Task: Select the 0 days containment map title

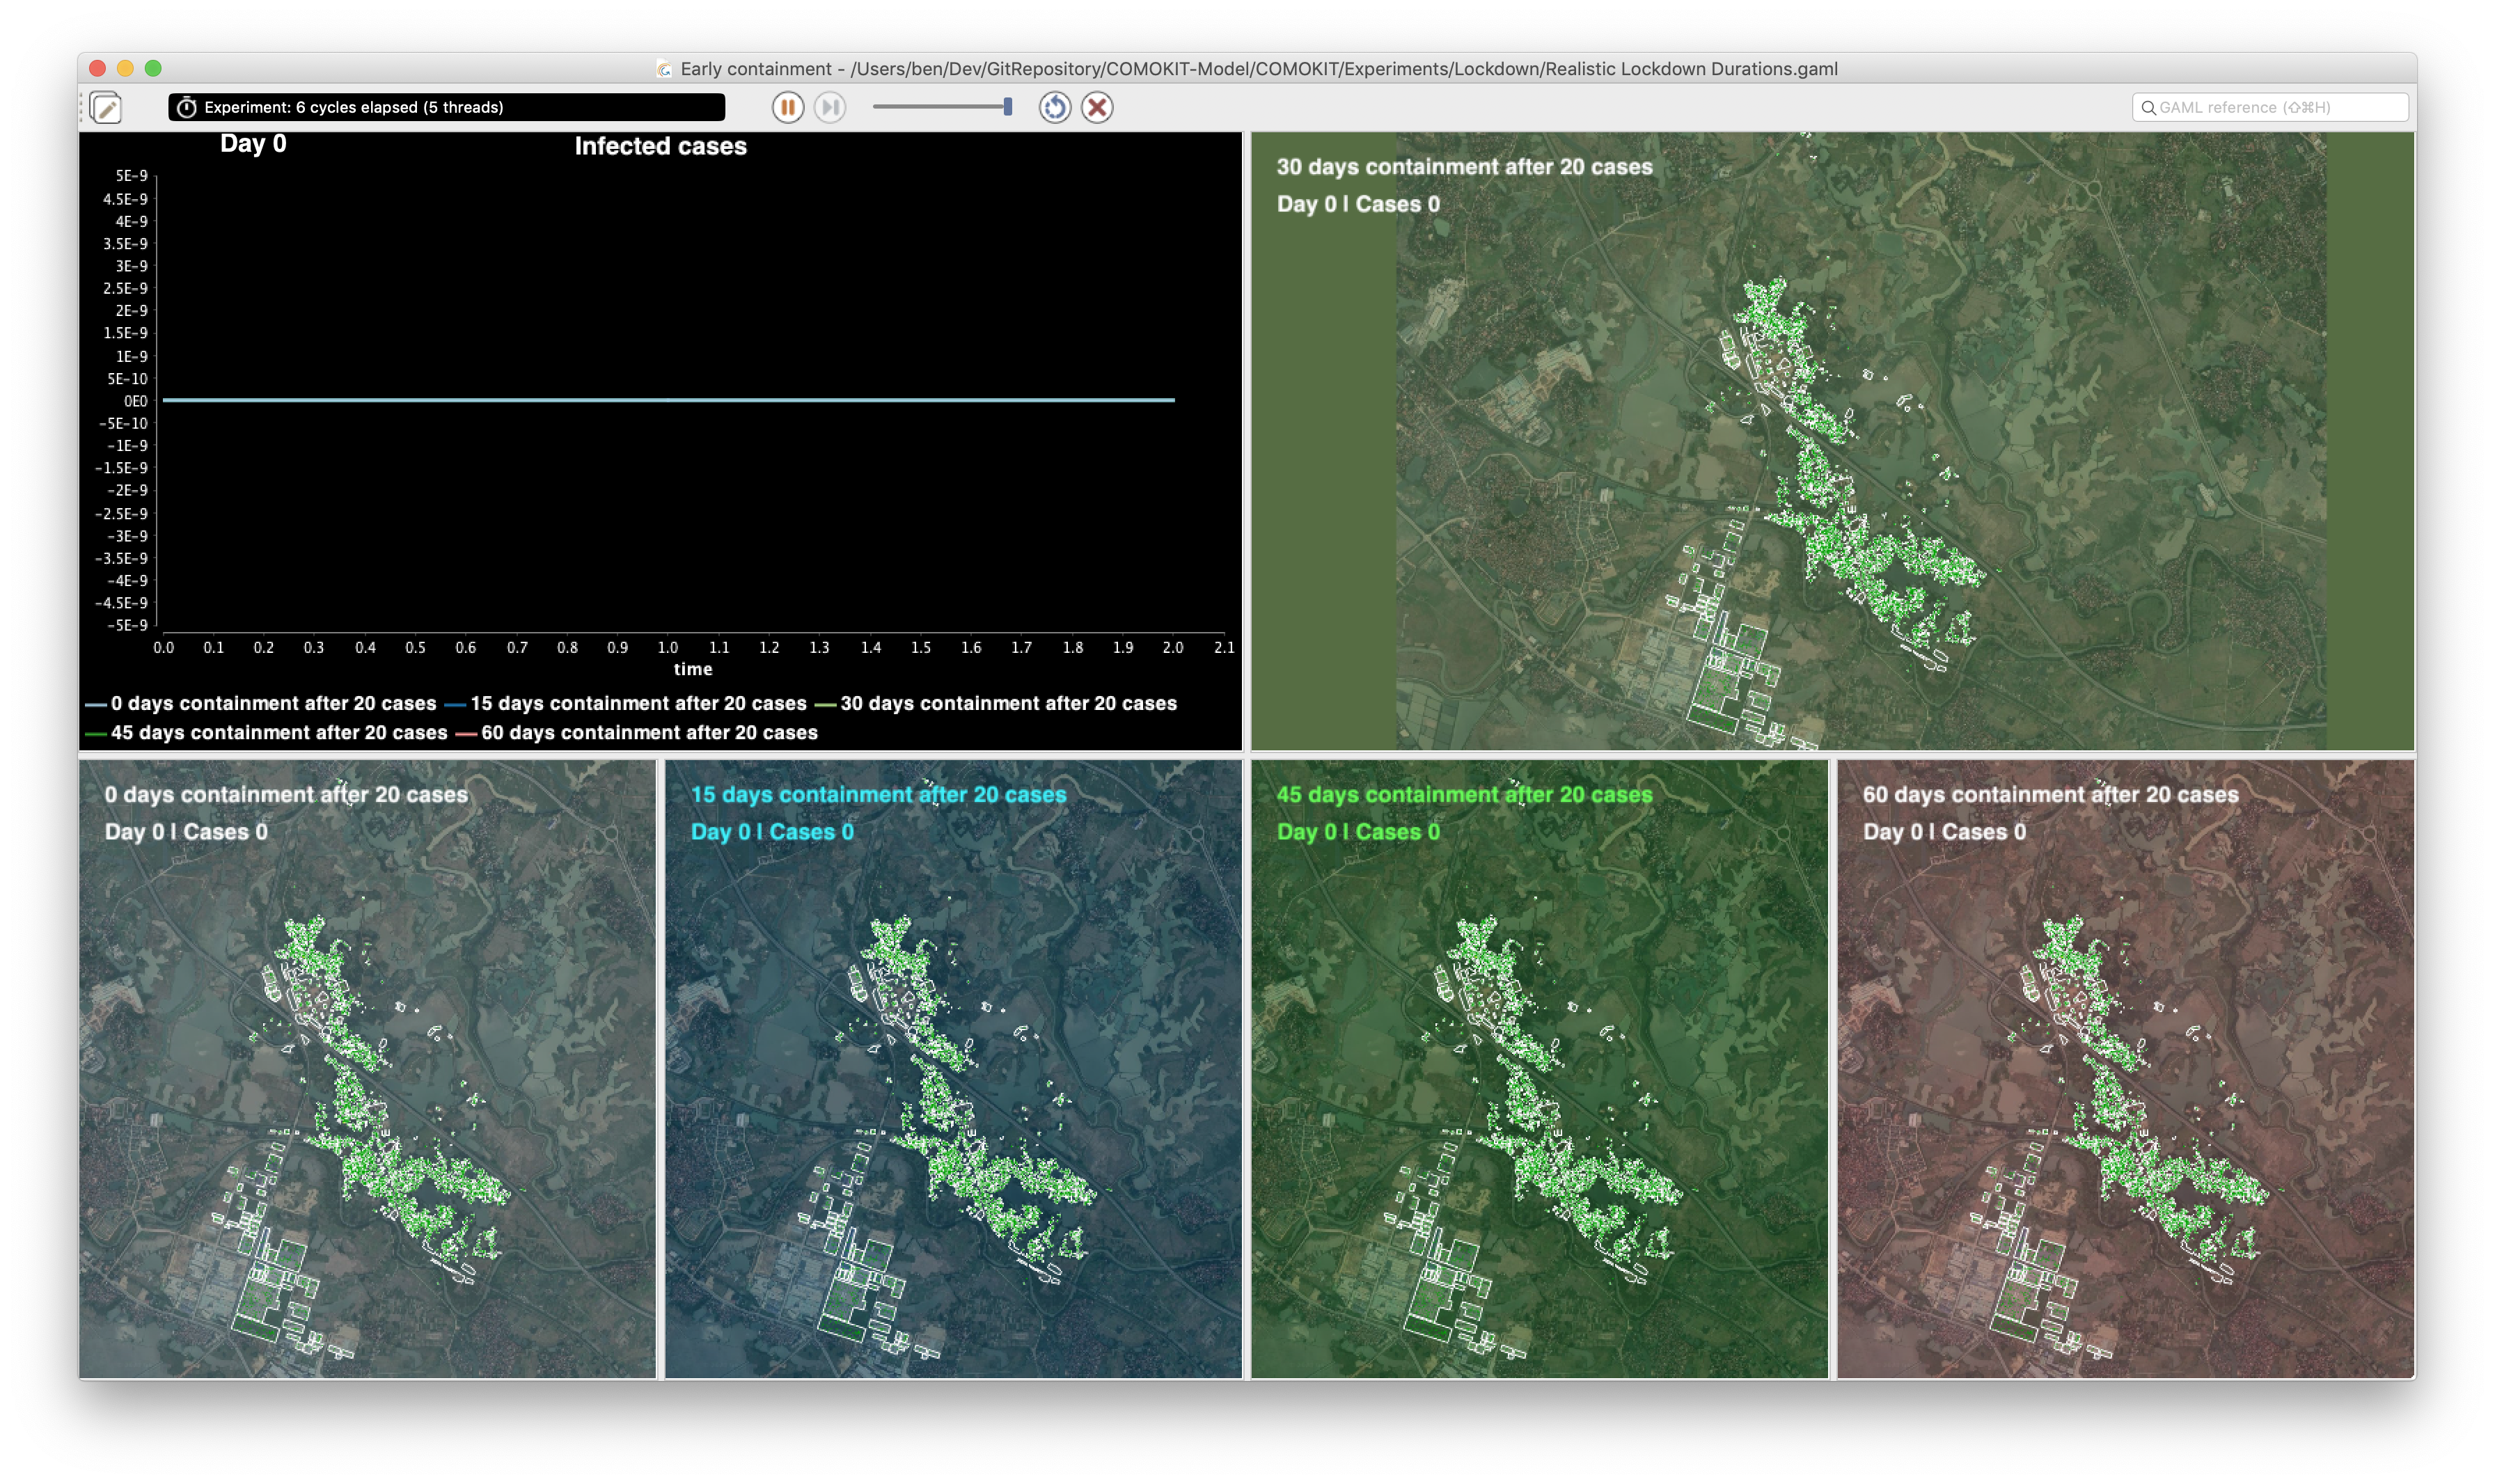Action: click(286, 794)
